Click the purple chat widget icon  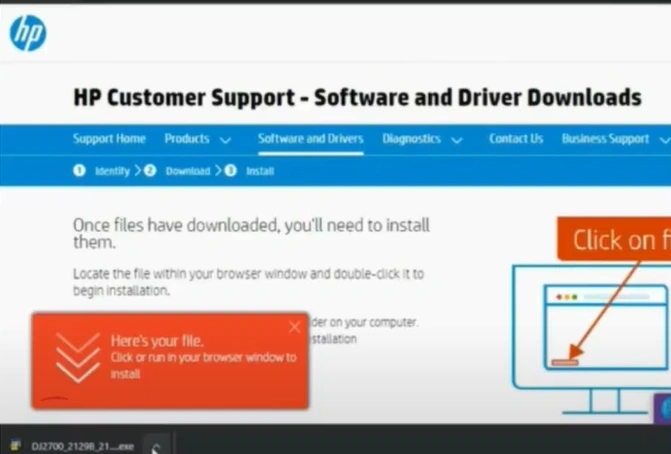(663, 409)
